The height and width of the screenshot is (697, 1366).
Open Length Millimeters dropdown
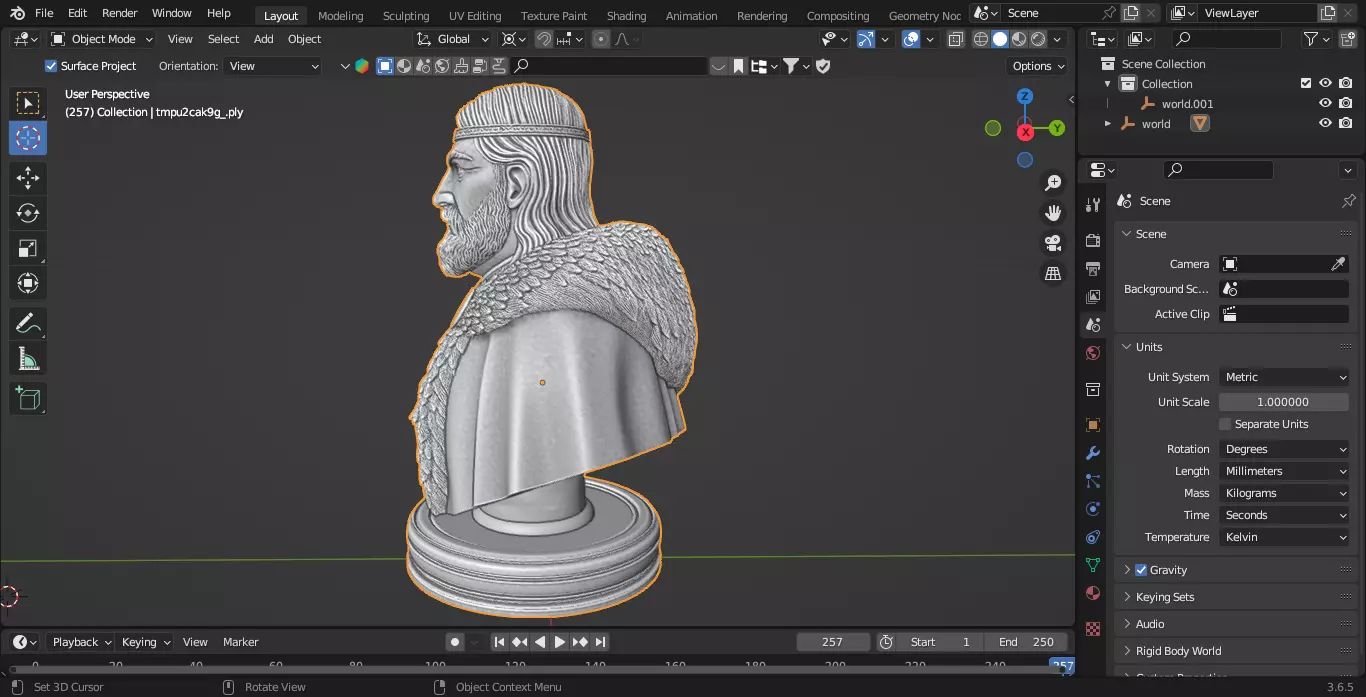pos(1285,471)
